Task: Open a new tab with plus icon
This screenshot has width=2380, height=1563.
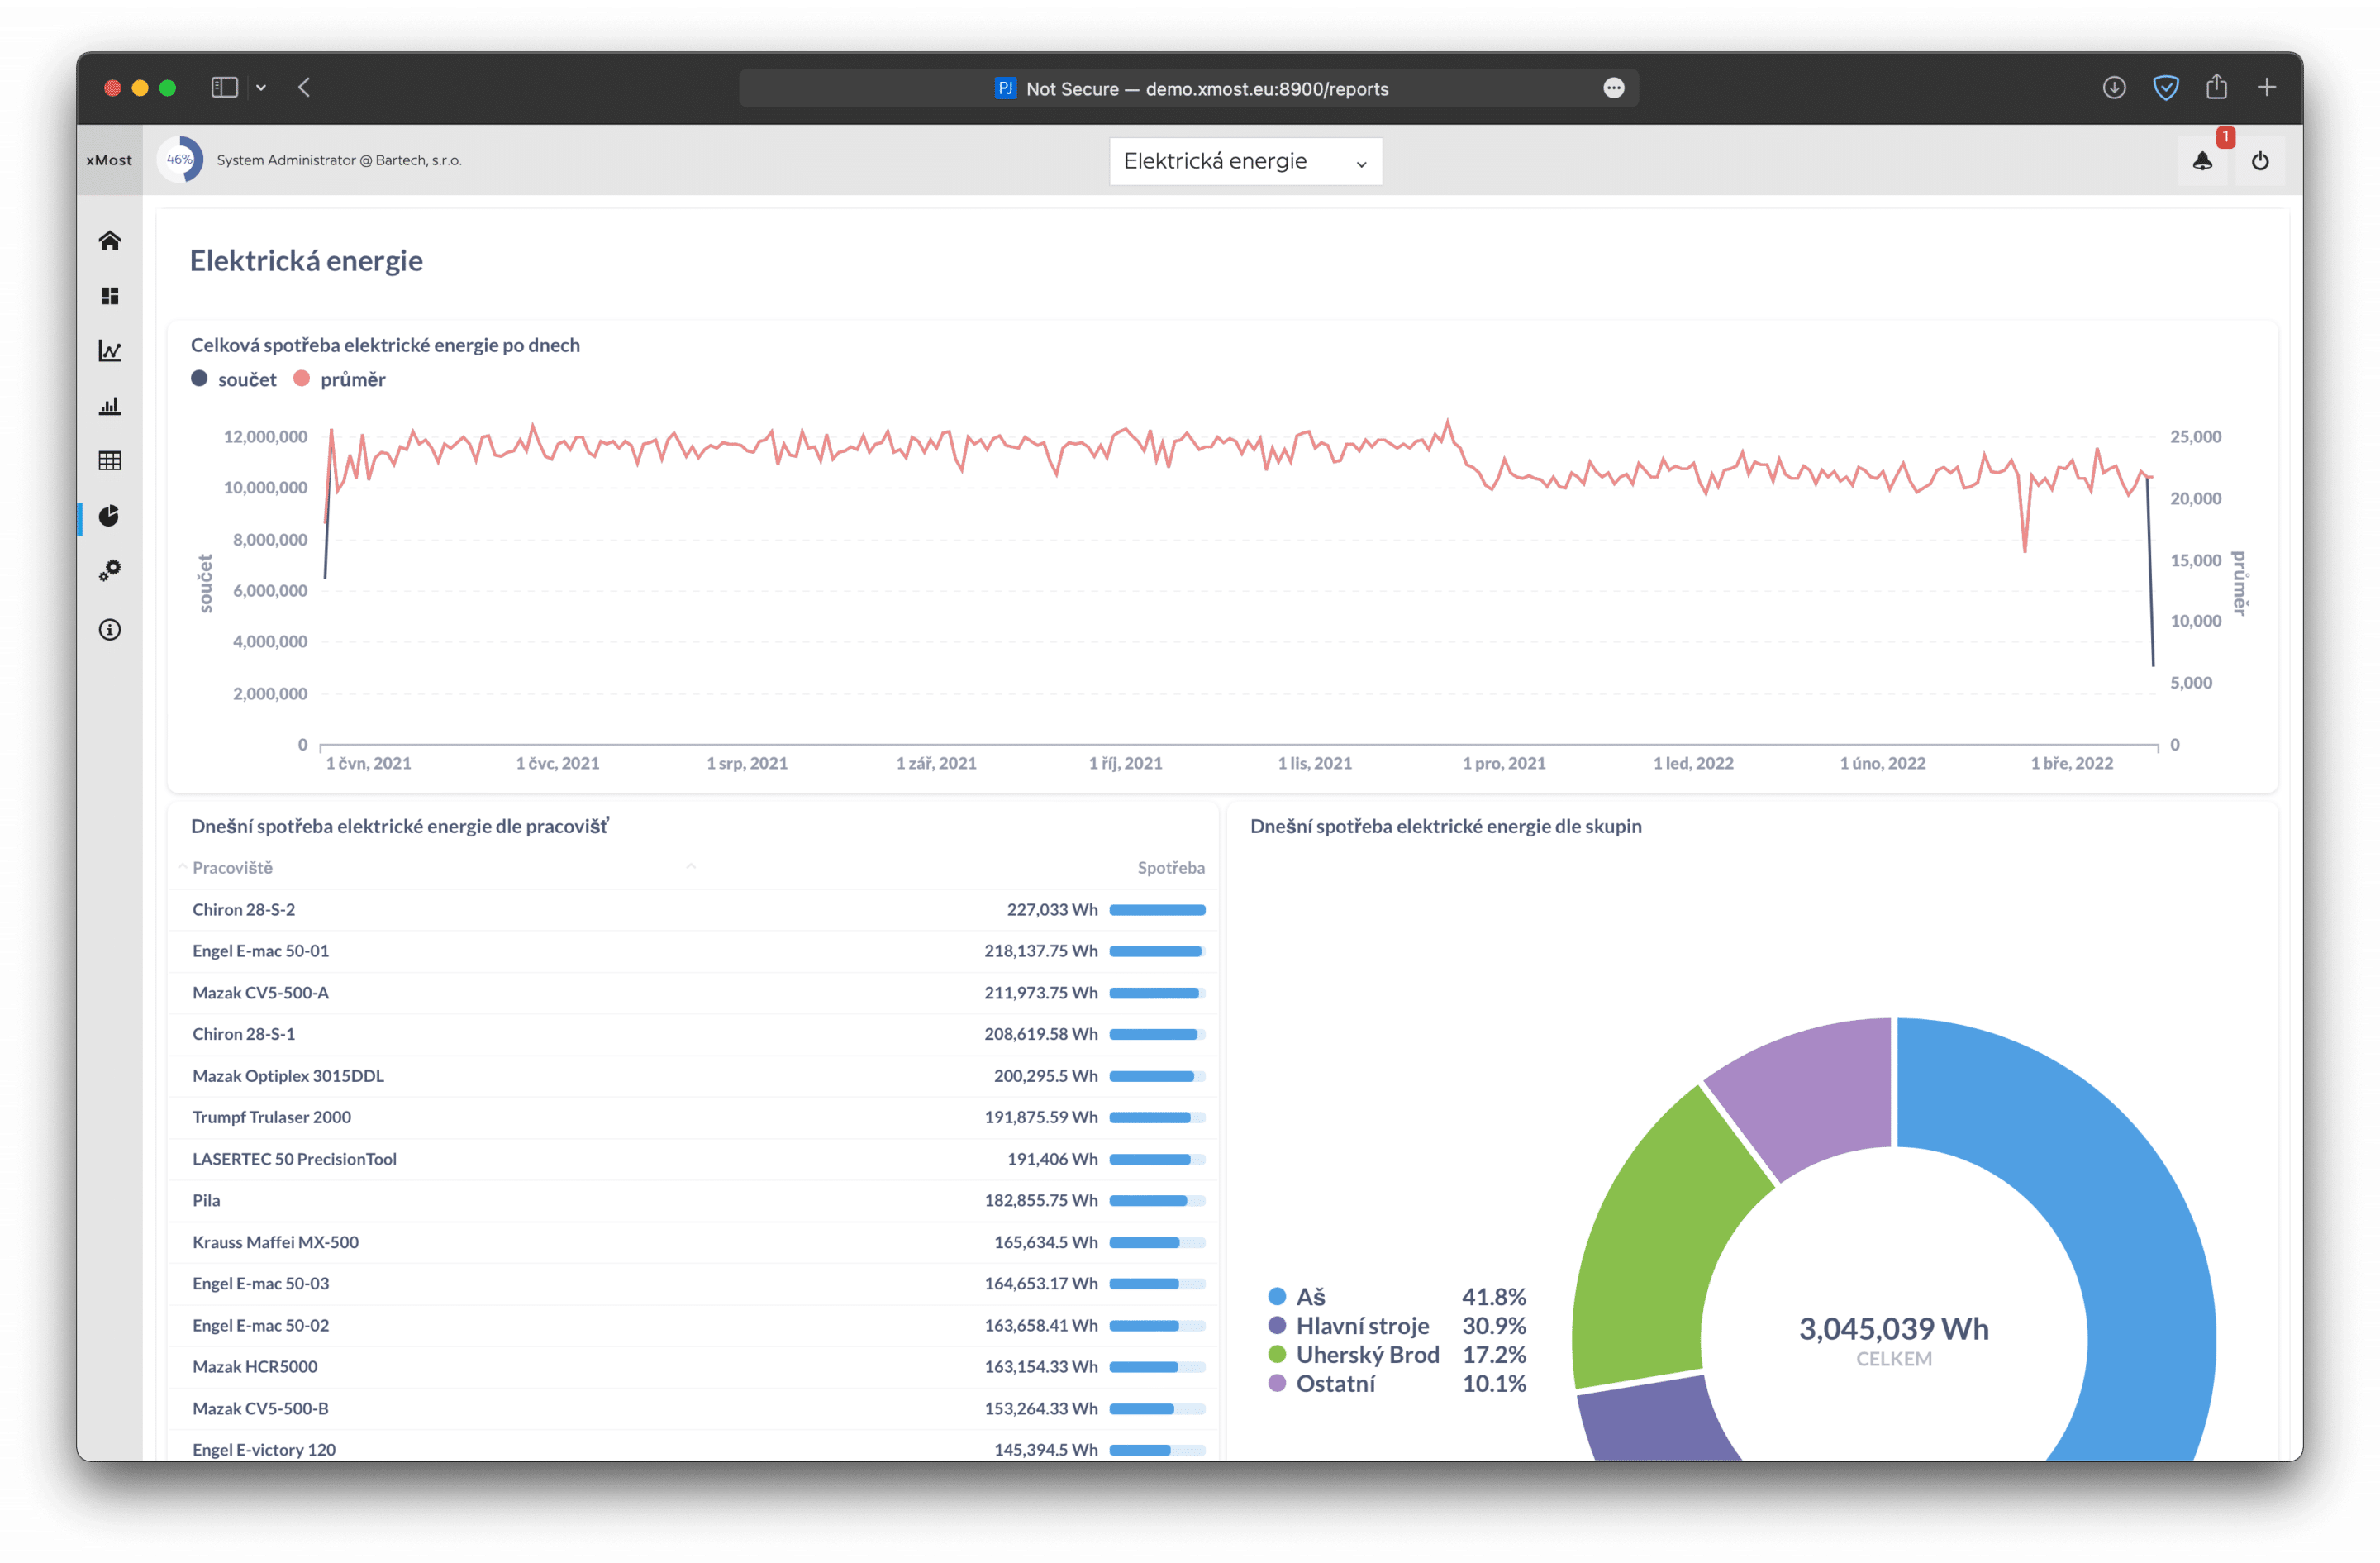Action: (2267, 88)
